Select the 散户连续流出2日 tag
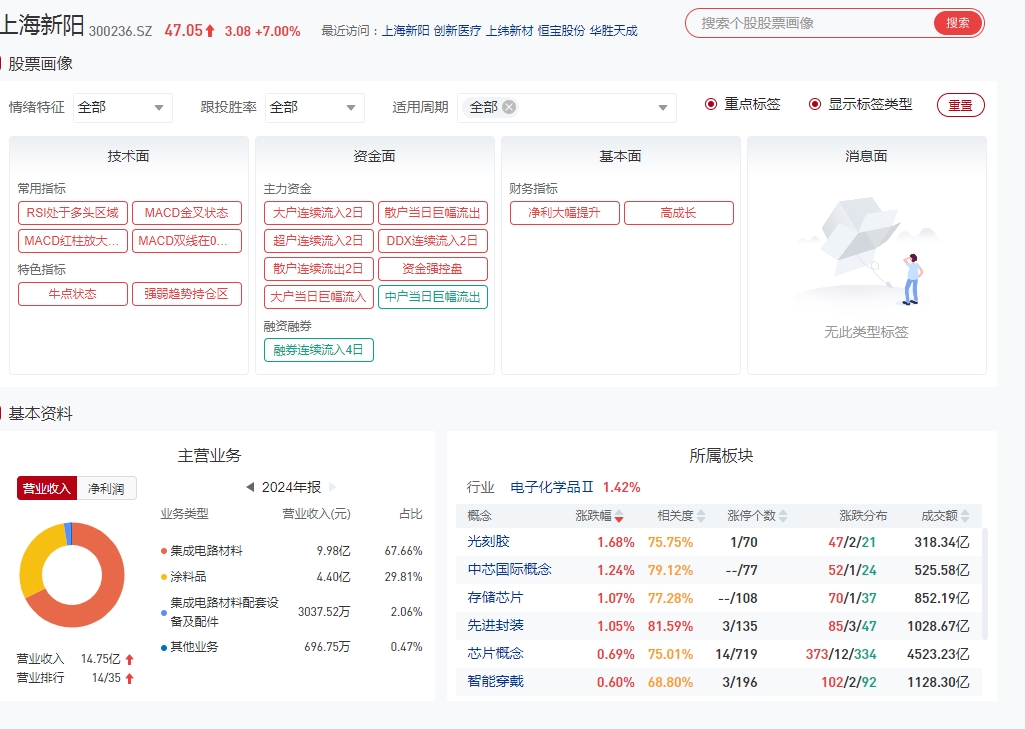 (318, 269)
